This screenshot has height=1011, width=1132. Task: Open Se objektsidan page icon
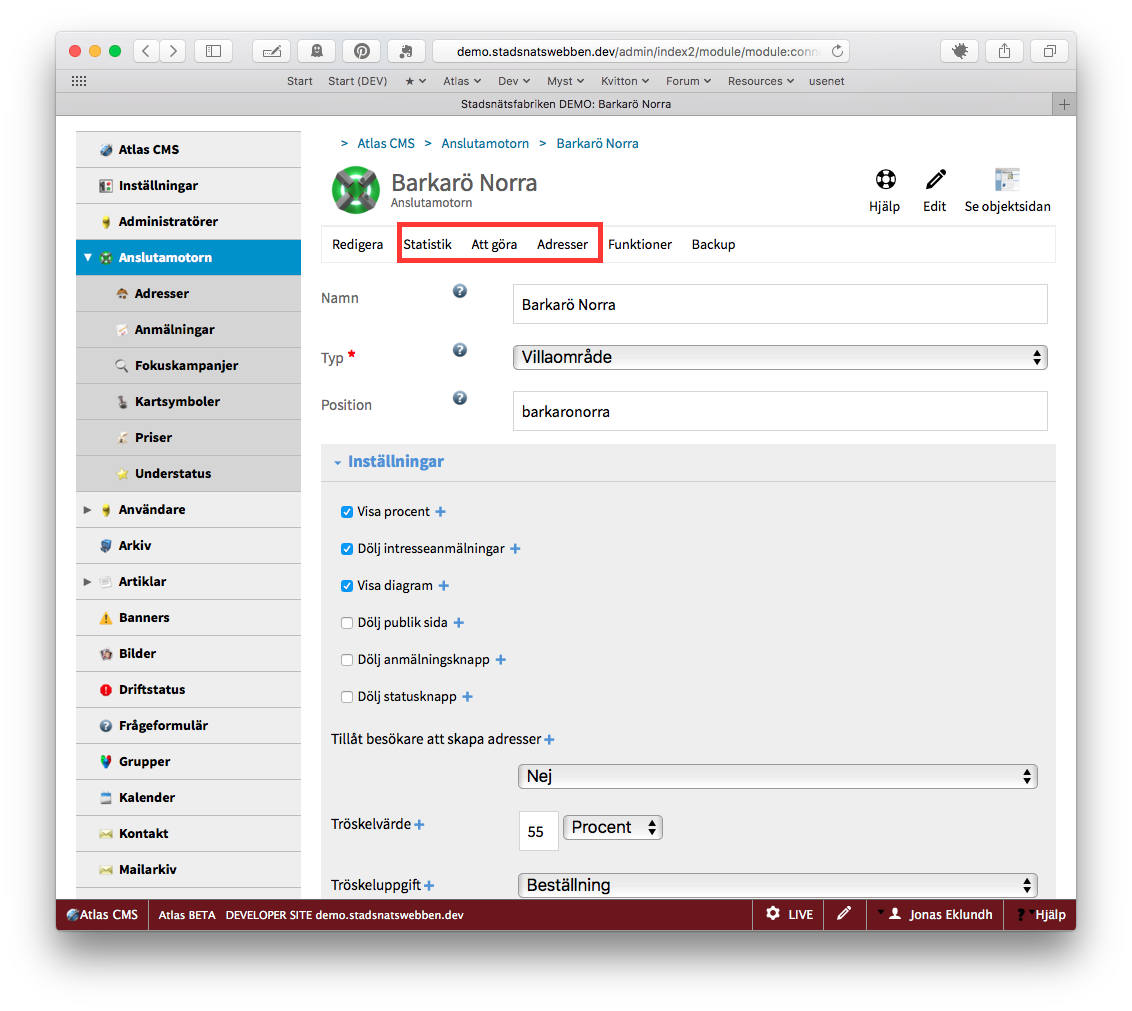(1006, 181)
